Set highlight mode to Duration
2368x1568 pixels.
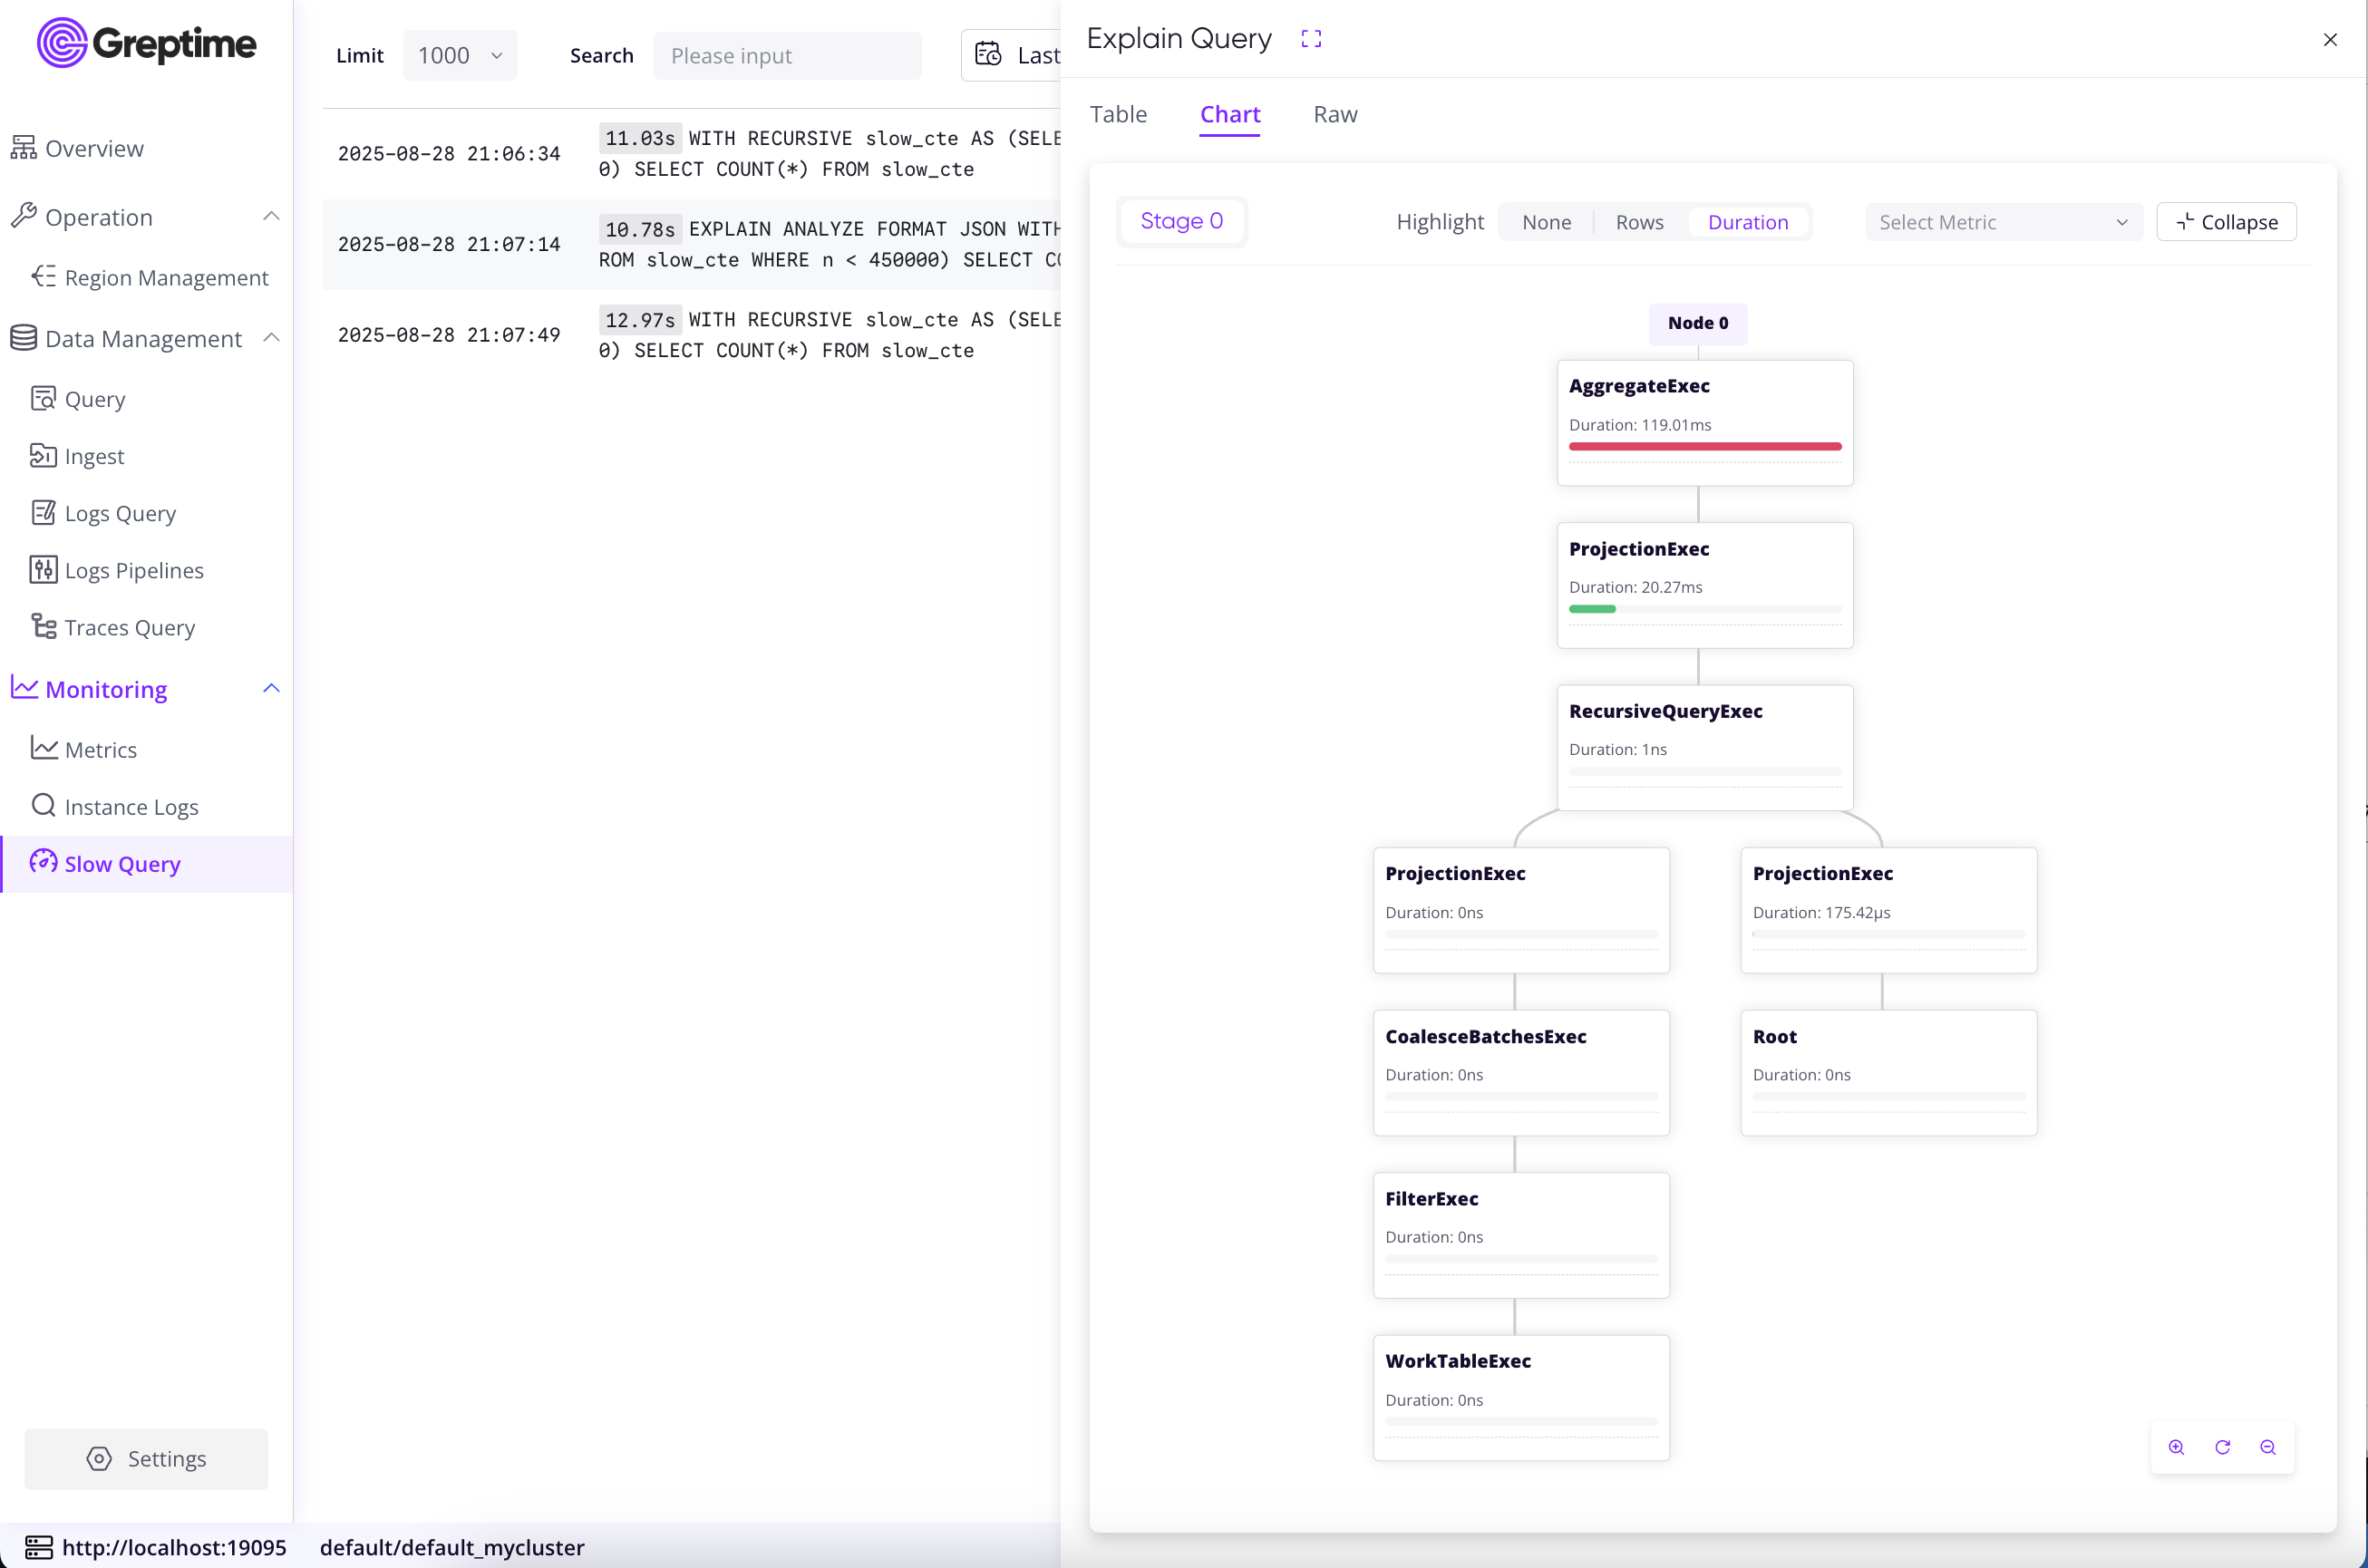[1747, 222]
